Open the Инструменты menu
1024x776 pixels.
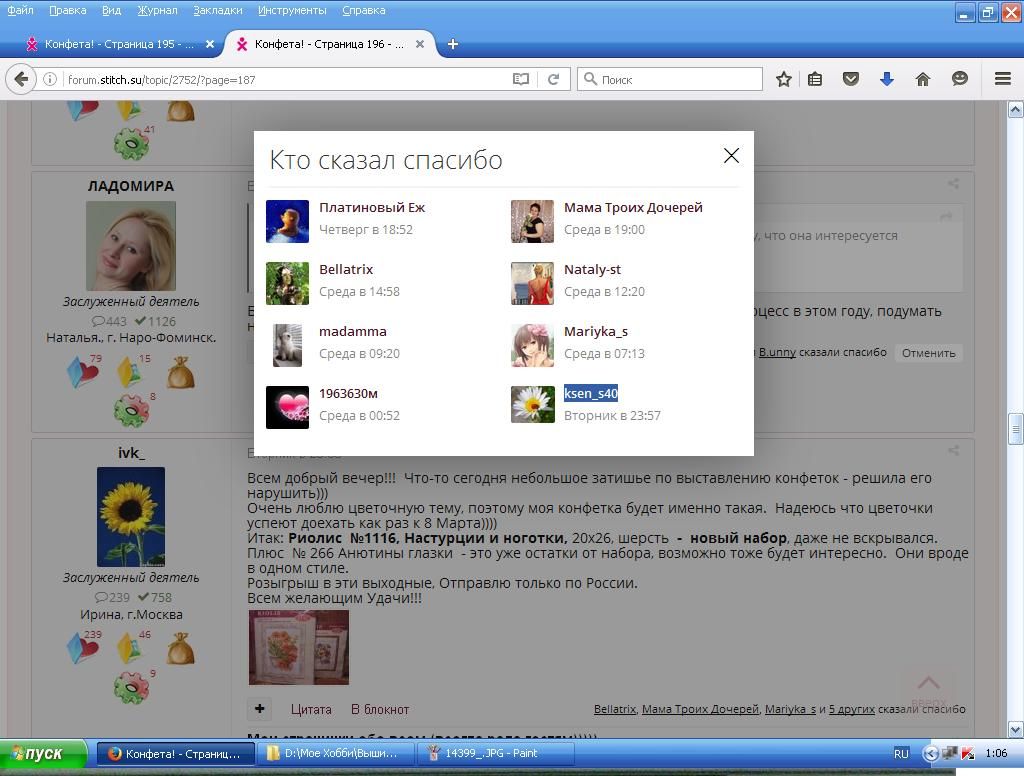point(292,10)
